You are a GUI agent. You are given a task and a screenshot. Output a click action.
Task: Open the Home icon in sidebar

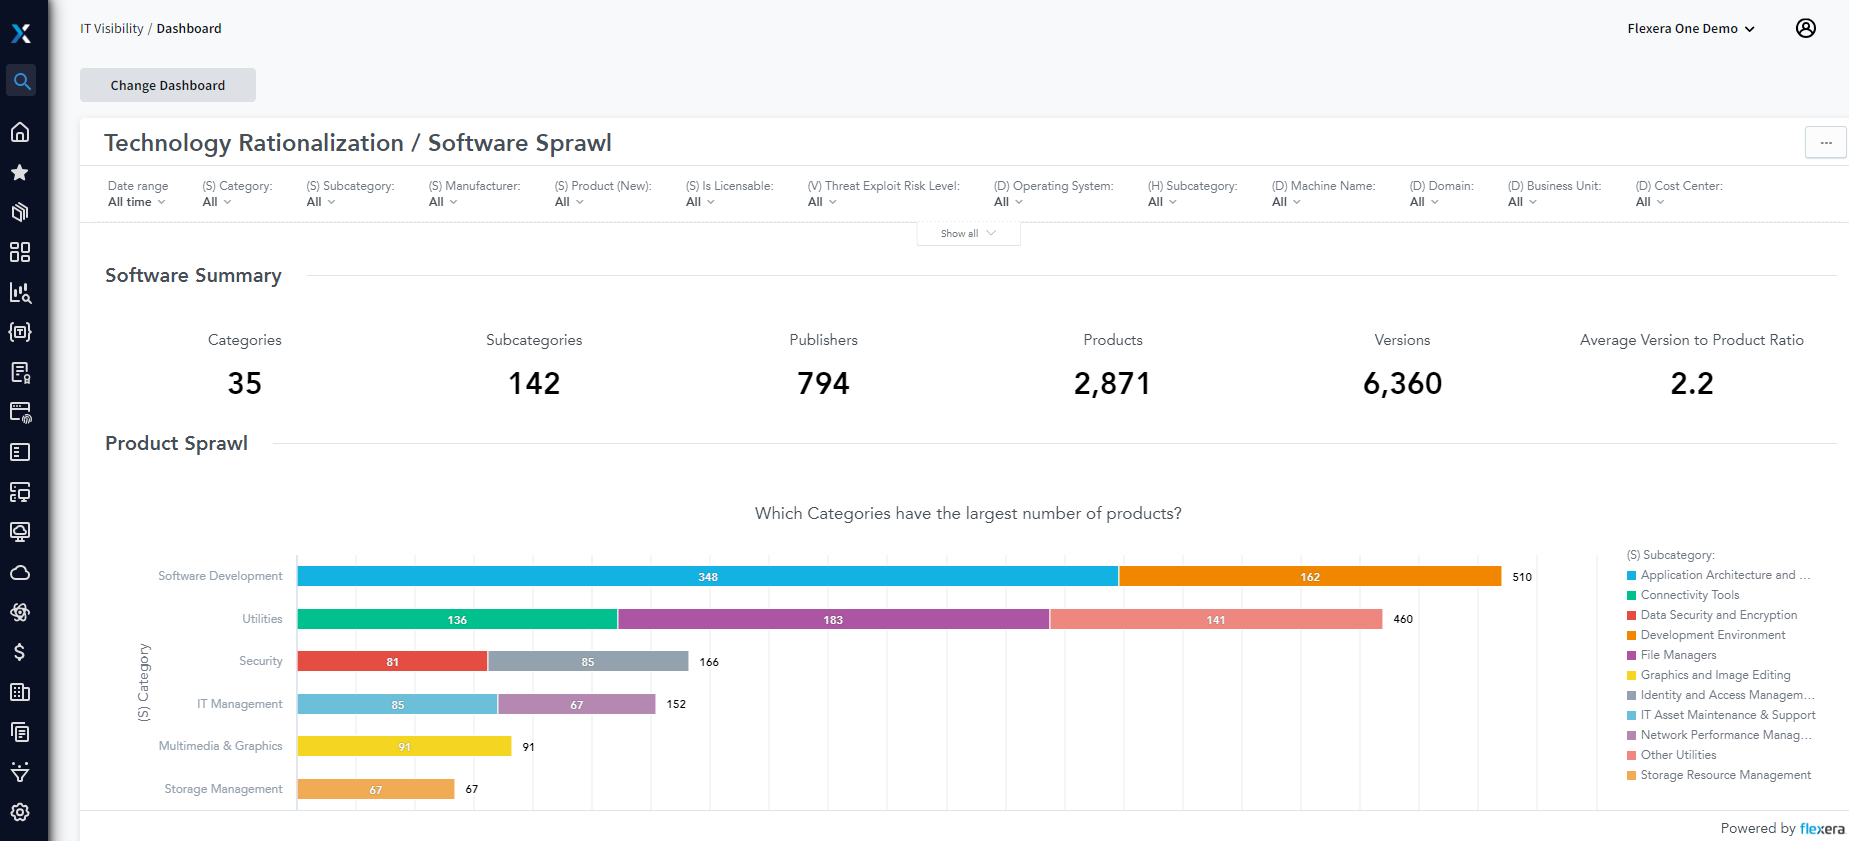(20, 132)
